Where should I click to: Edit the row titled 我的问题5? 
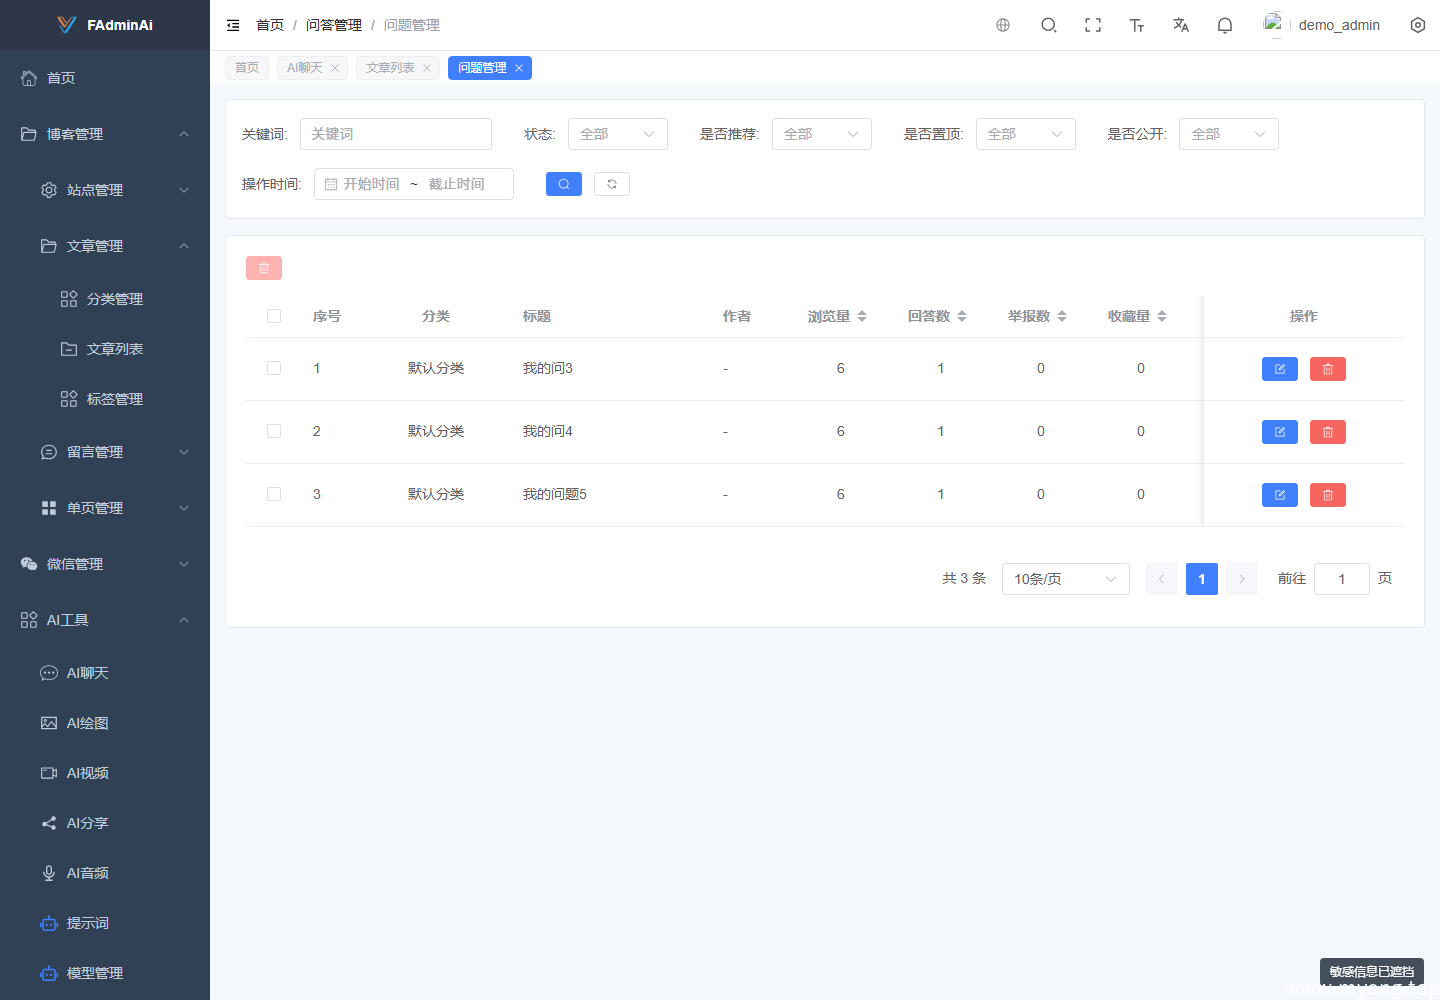1280,495
